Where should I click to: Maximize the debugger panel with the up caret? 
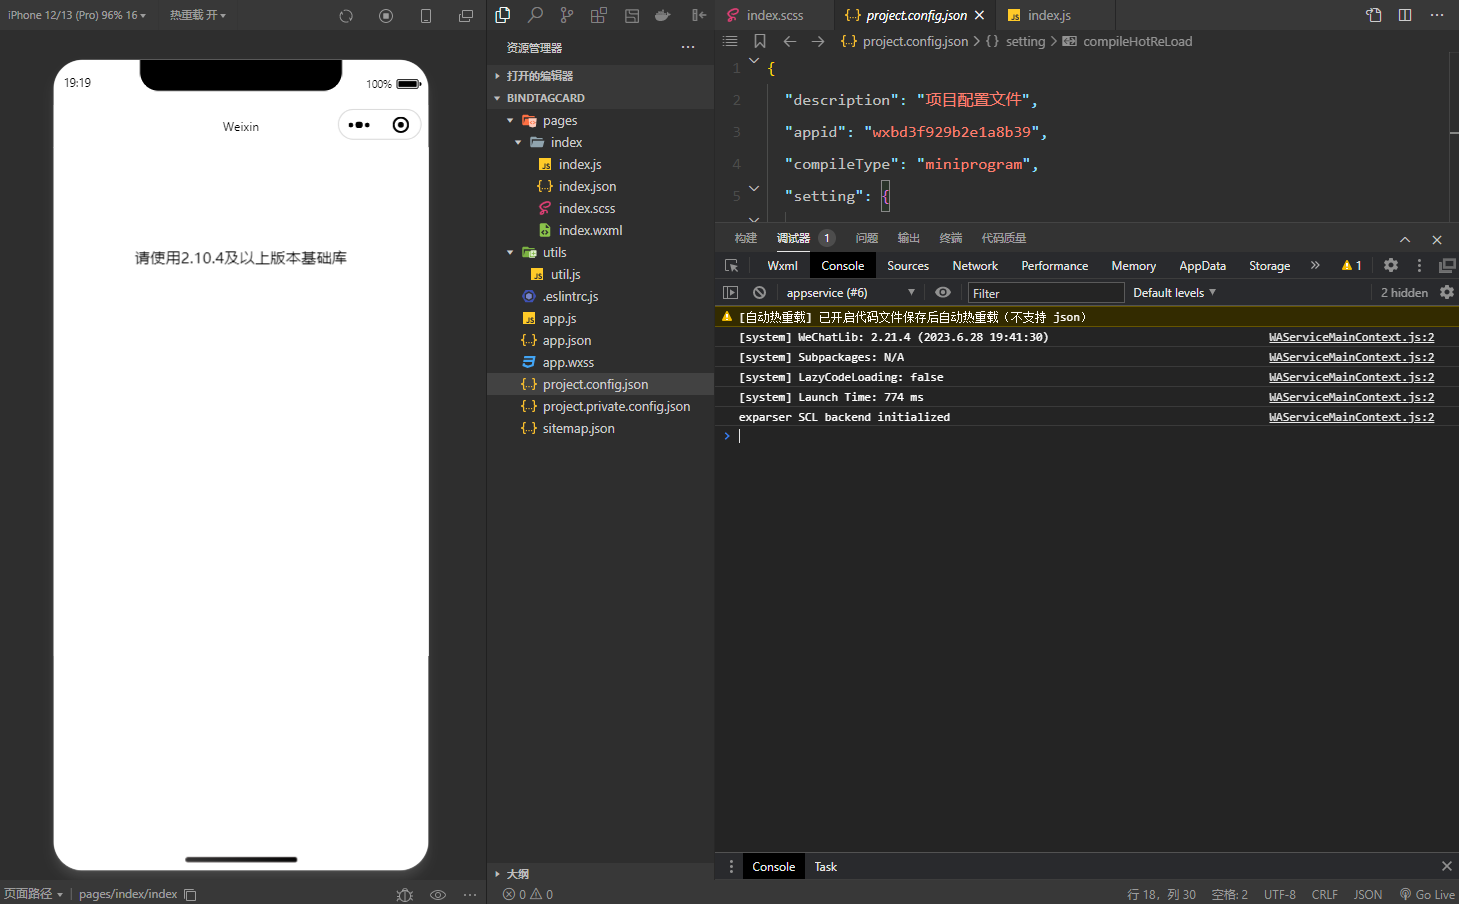pos(1405,239)
